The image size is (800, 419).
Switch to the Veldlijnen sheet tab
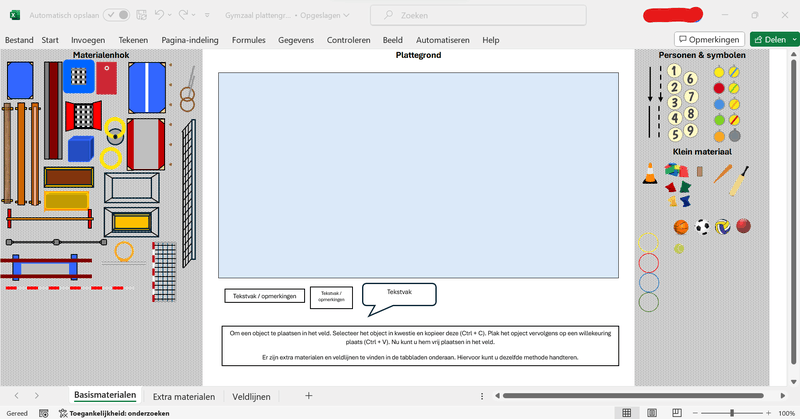[x=251, y=397]
